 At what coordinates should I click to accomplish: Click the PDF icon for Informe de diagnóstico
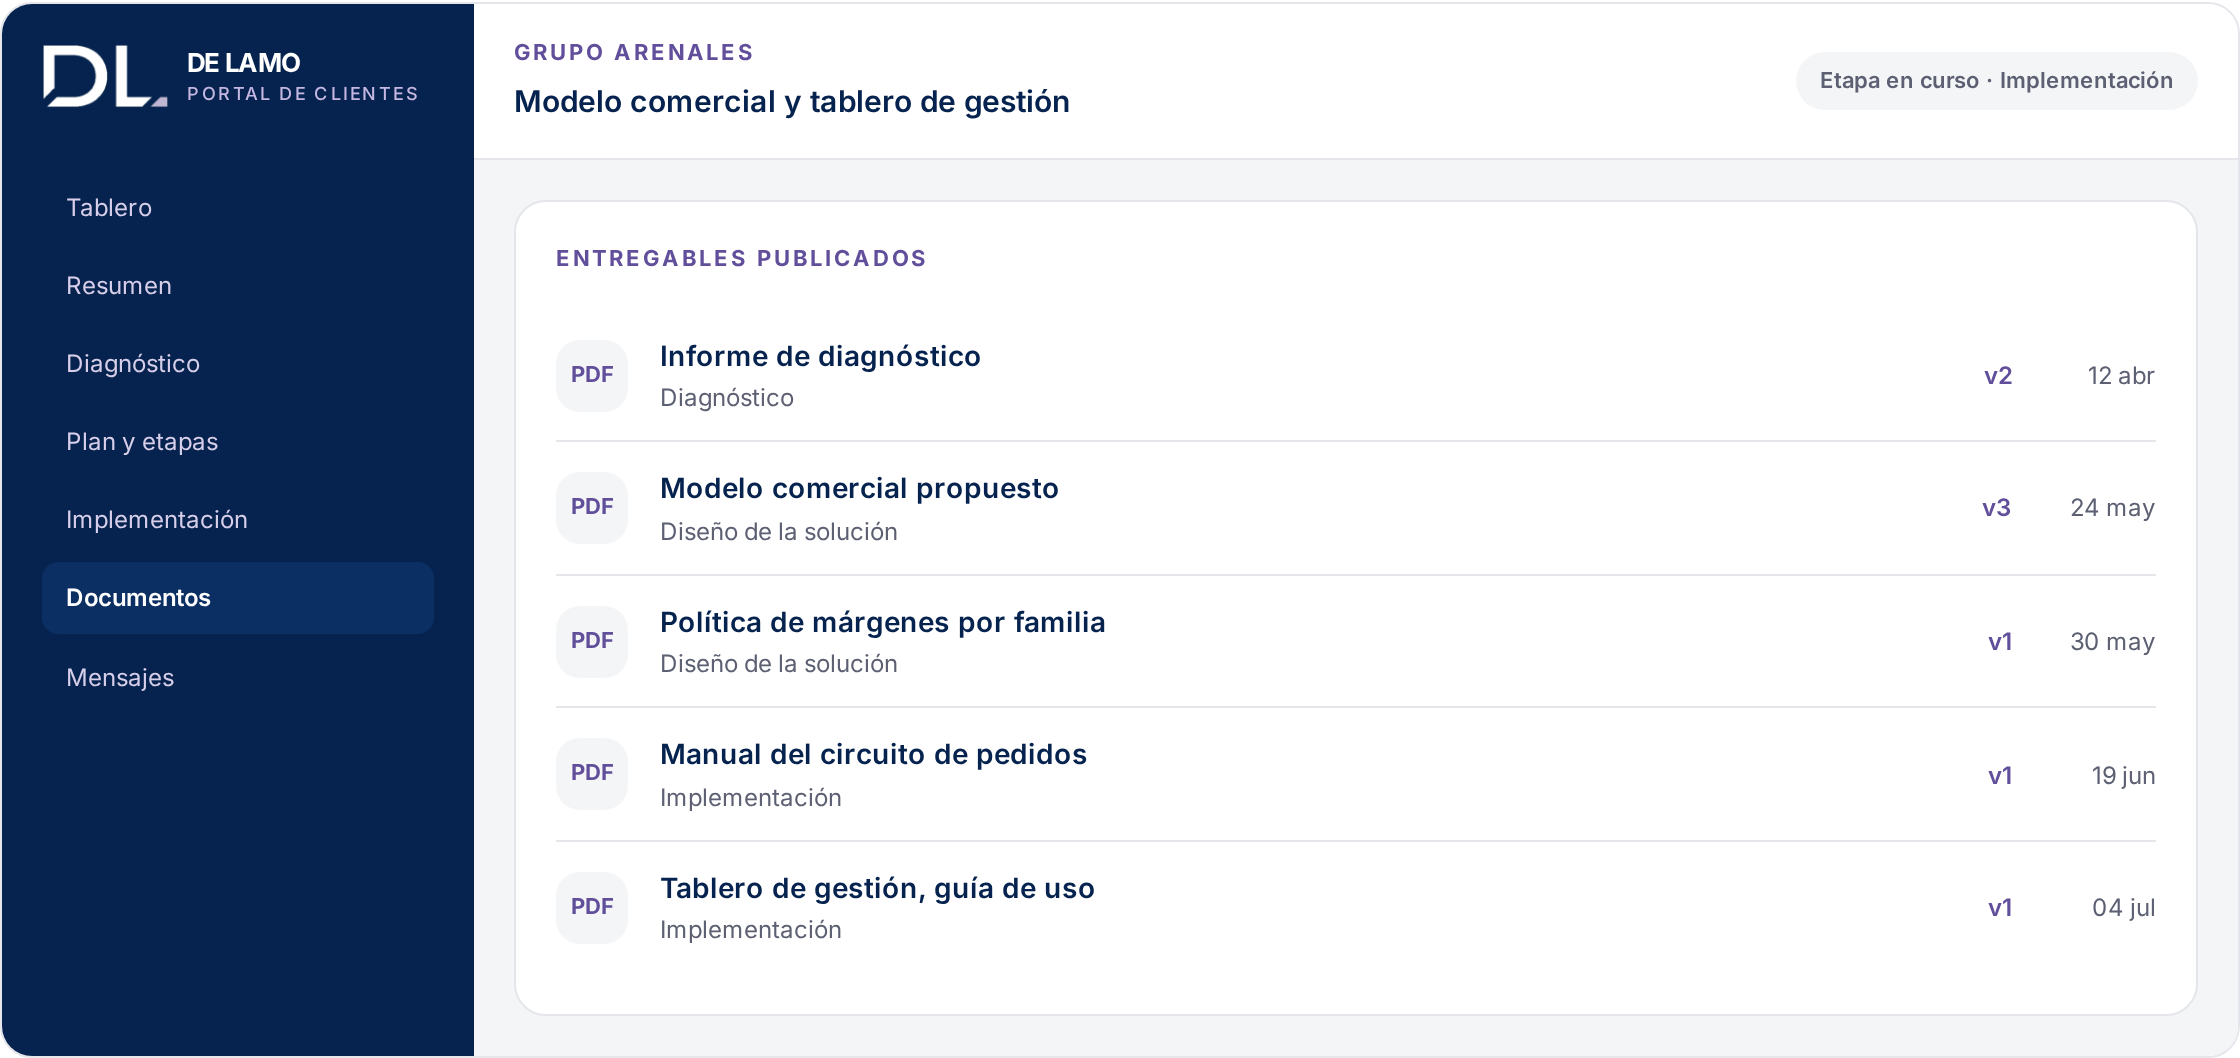click(x=592, y=375)
